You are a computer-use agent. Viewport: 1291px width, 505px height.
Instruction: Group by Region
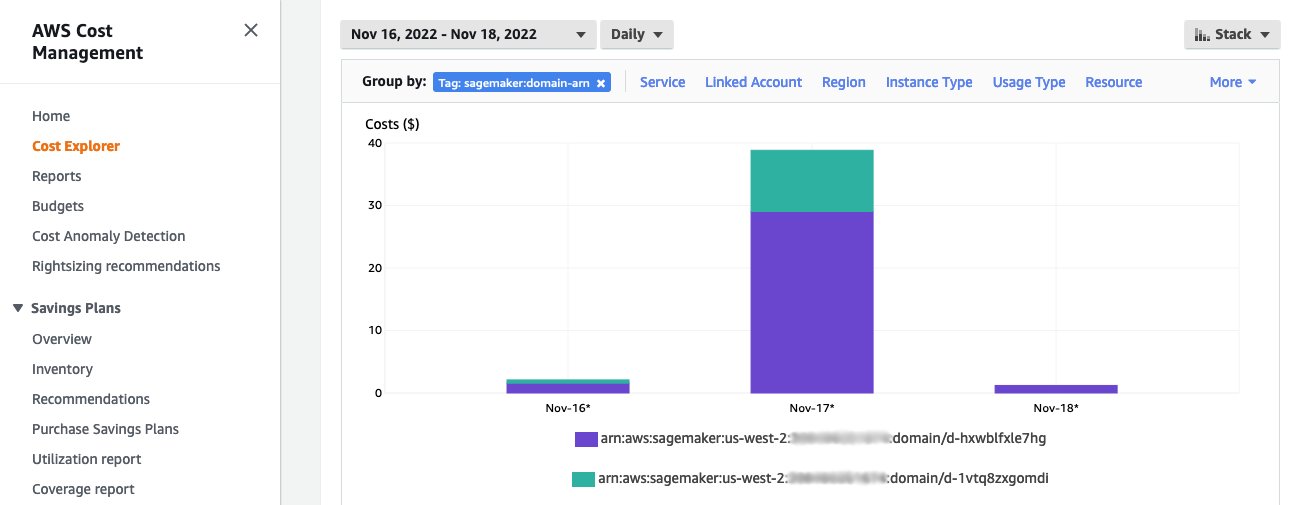(x=844, y=82)
